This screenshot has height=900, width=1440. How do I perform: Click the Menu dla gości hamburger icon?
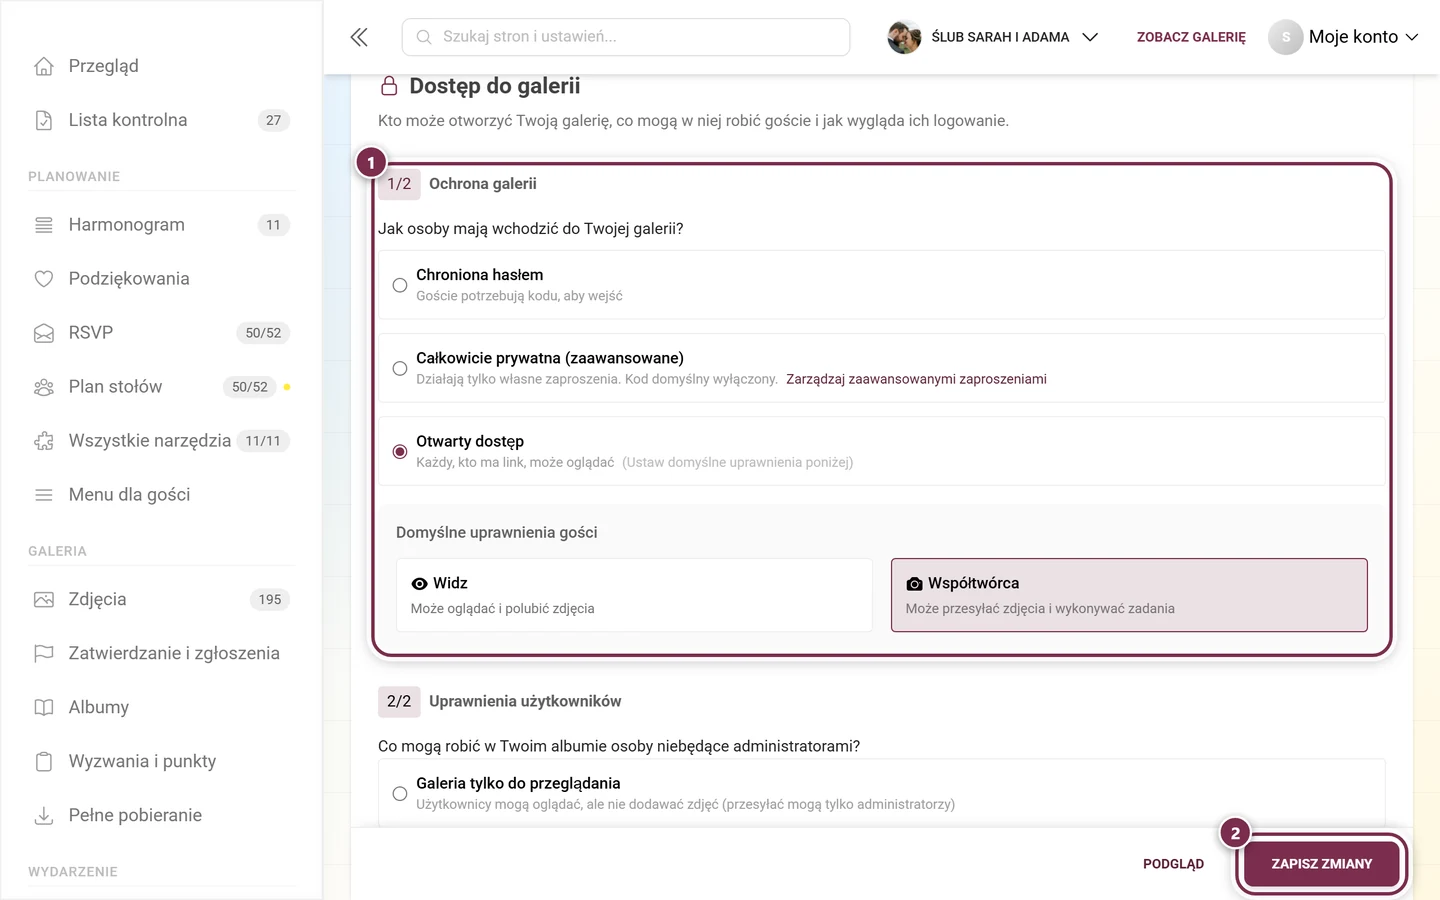44,495
